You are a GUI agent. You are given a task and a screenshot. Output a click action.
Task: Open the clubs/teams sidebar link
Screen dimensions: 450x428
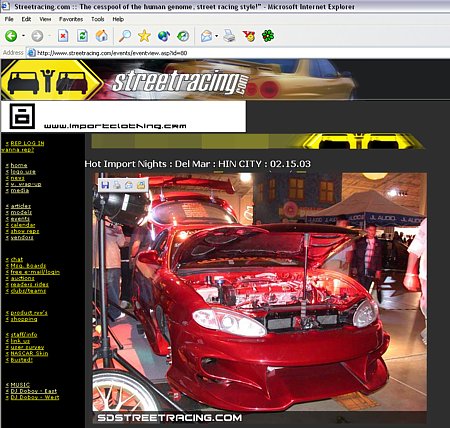(28, 291)
